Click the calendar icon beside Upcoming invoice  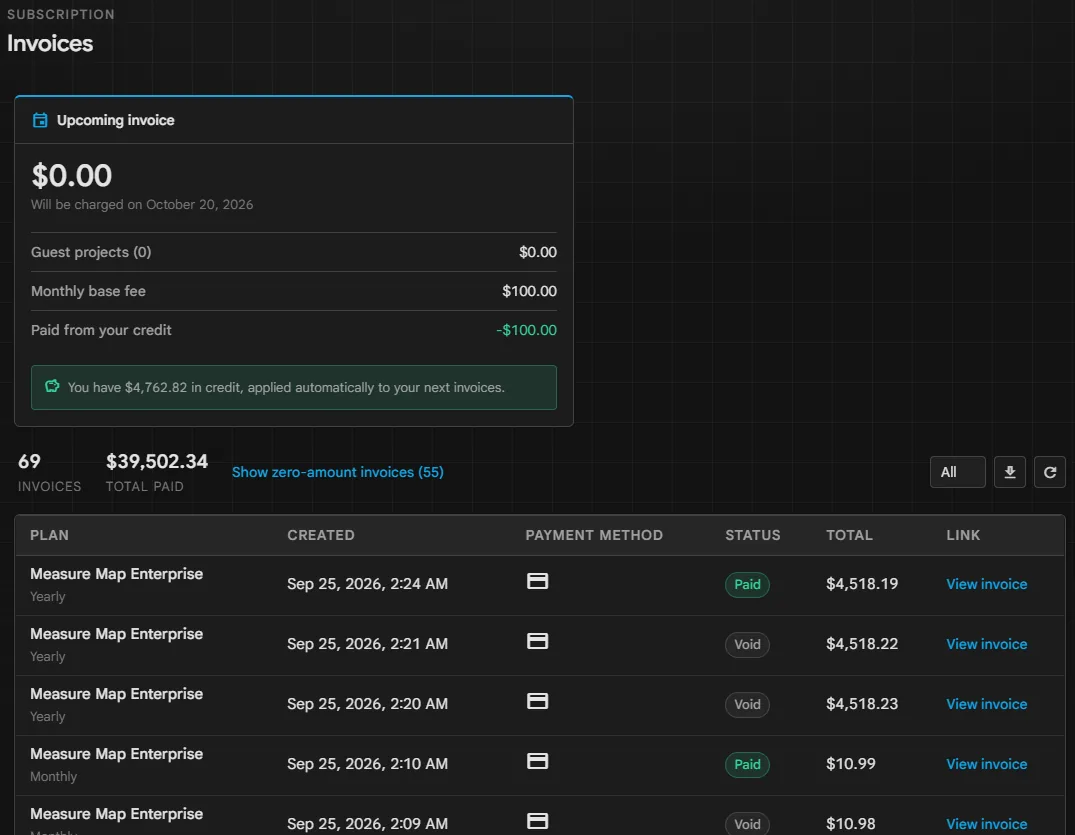pos(40,121)
